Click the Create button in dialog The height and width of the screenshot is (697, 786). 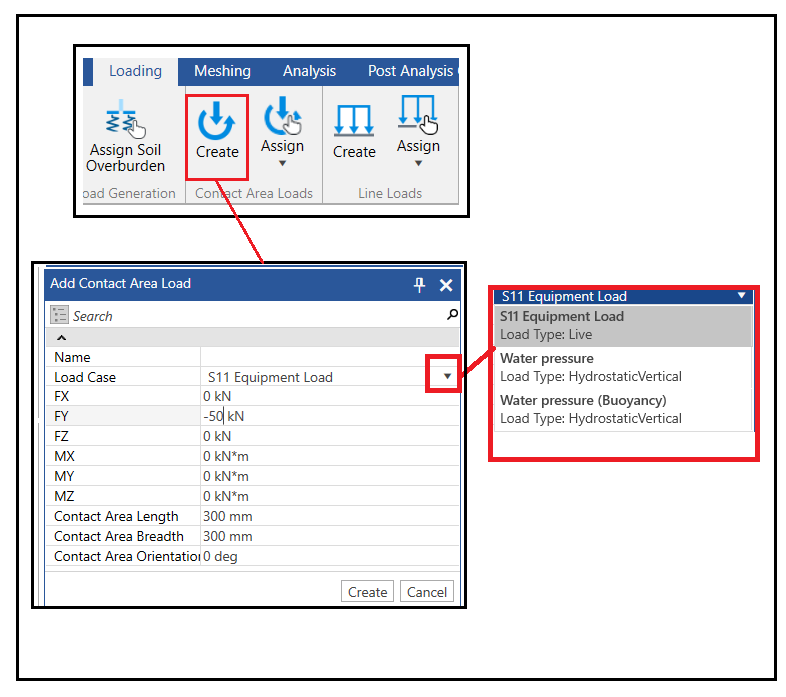tap(367, 592)
